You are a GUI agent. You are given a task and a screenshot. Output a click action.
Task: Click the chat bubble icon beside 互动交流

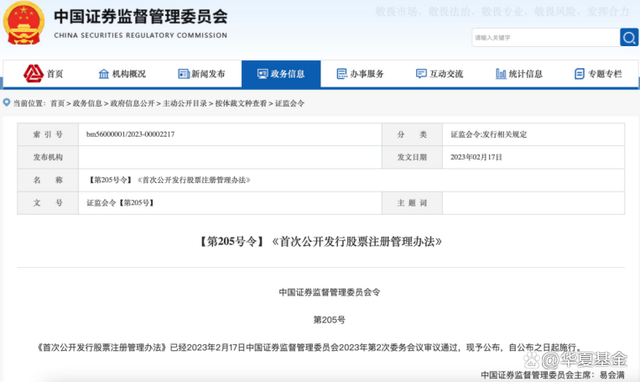coord(421,74)
